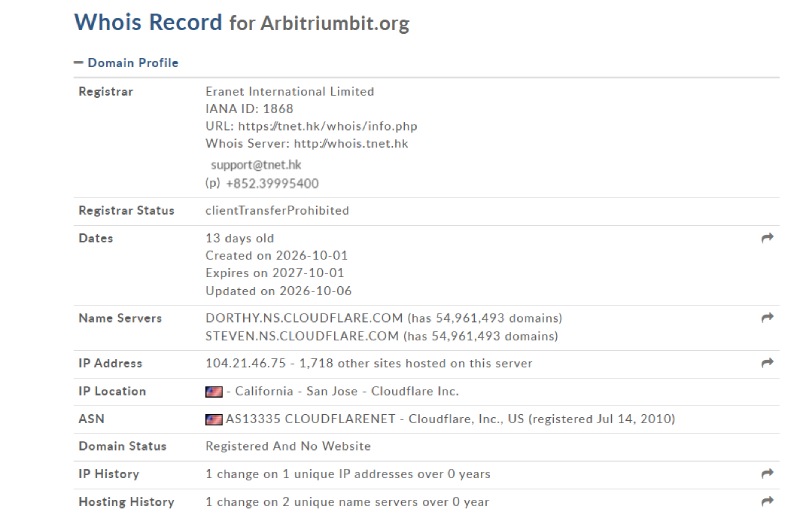Click the Whois Server whois.tnet.hk address

[351, 143]
